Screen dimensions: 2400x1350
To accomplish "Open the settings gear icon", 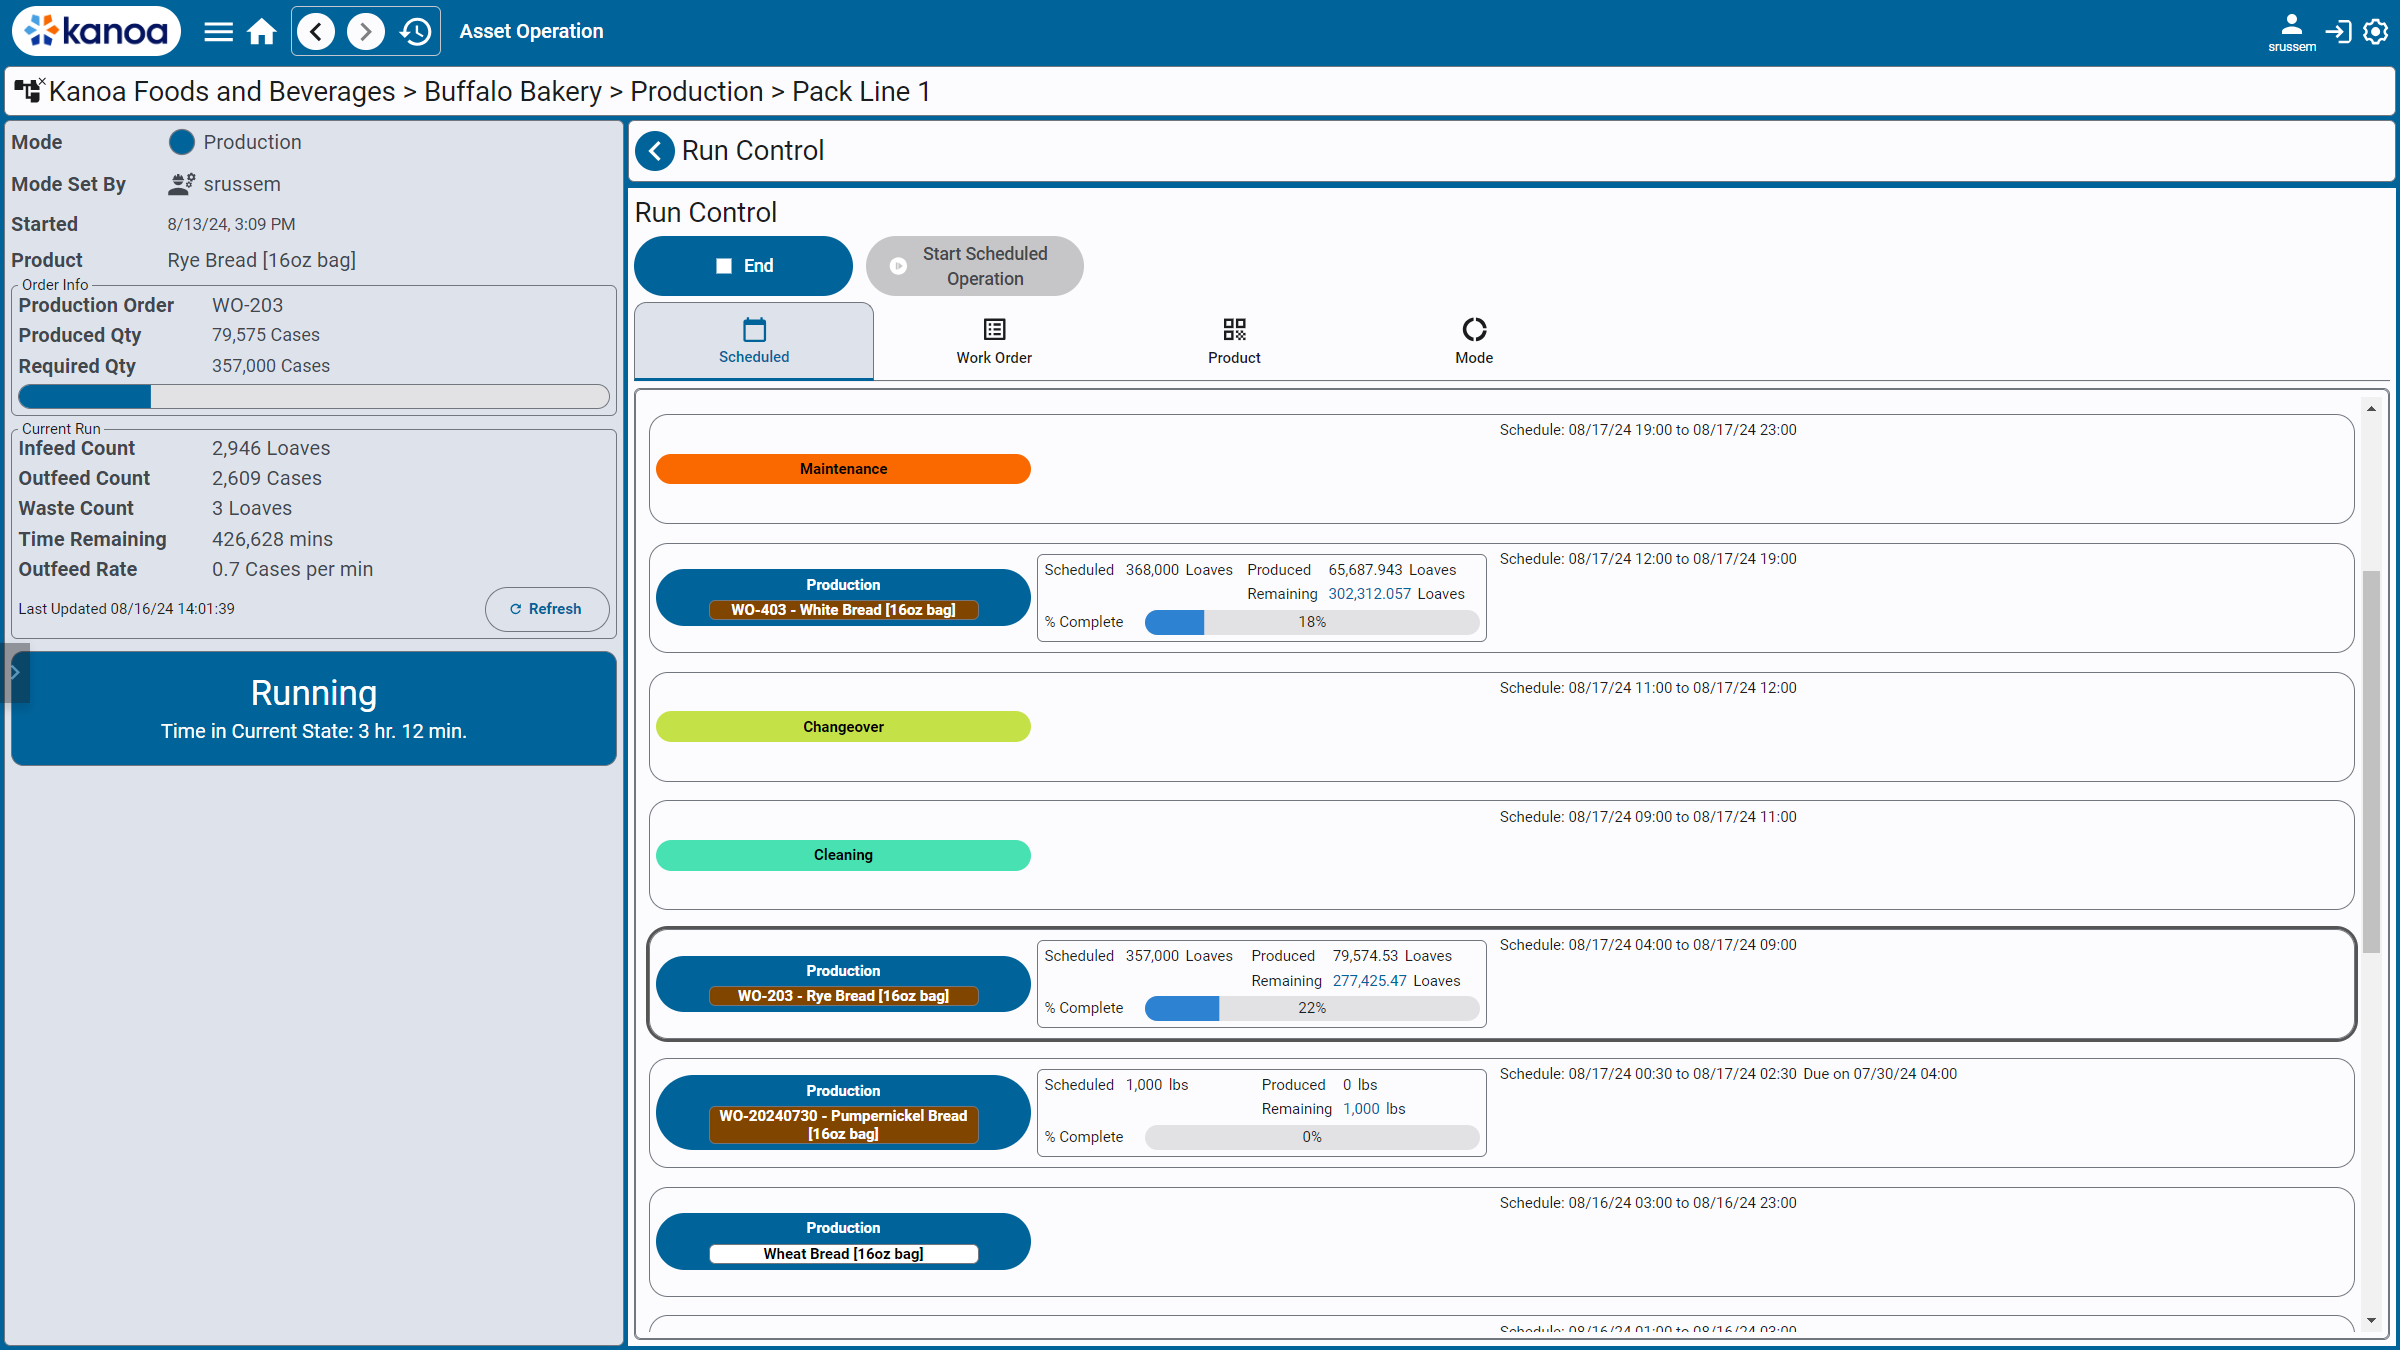I will 2376,32.
